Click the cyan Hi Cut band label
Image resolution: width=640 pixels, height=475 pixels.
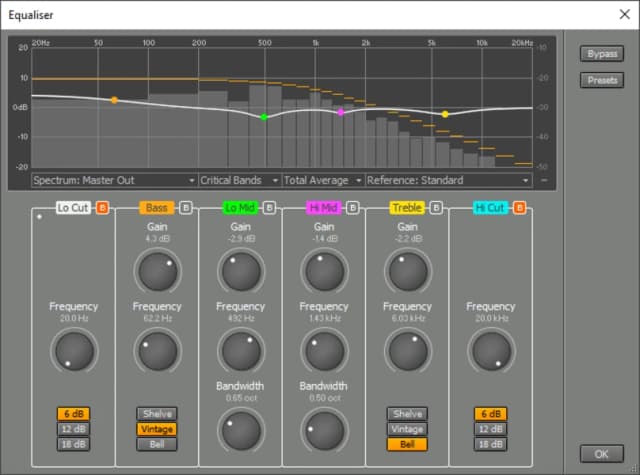(490, 208)
